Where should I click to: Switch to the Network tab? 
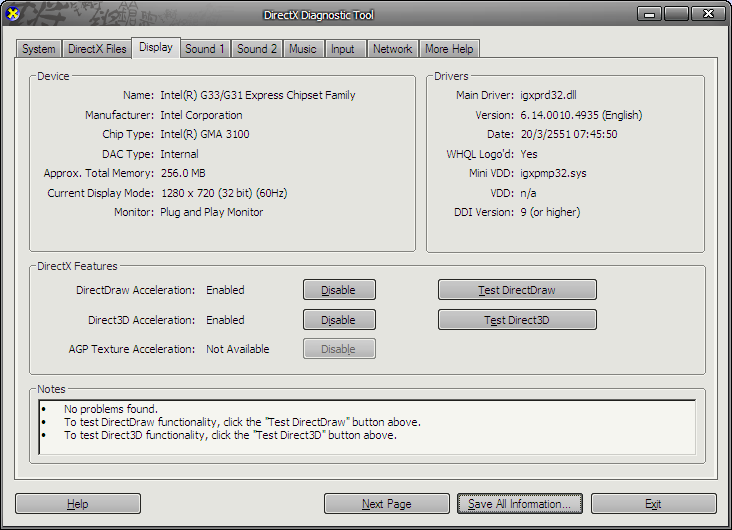coord(393,49)
